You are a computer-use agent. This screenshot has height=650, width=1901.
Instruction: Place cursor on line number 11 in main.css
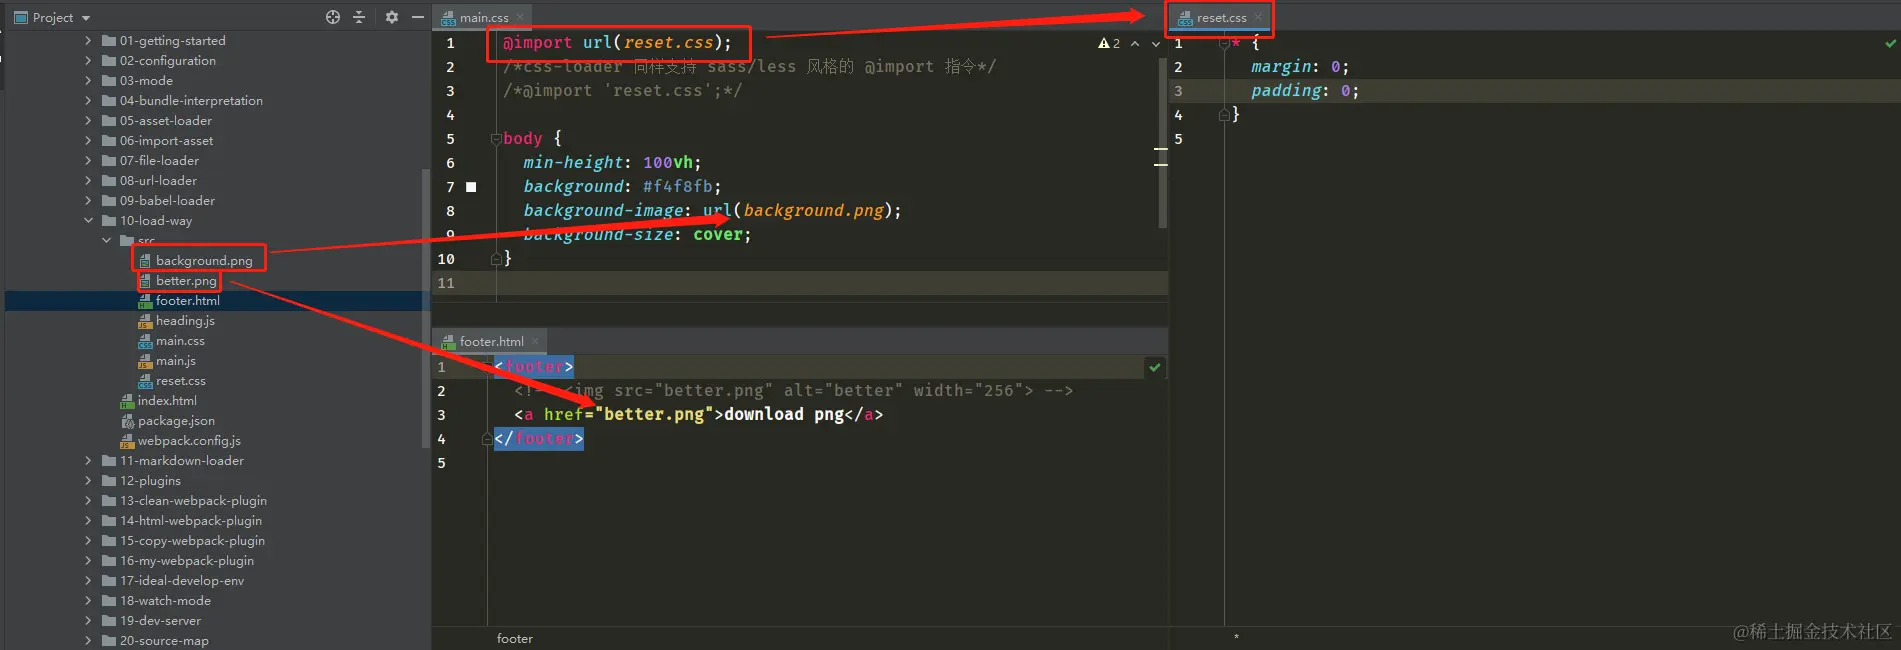click(x=446, y=283)
